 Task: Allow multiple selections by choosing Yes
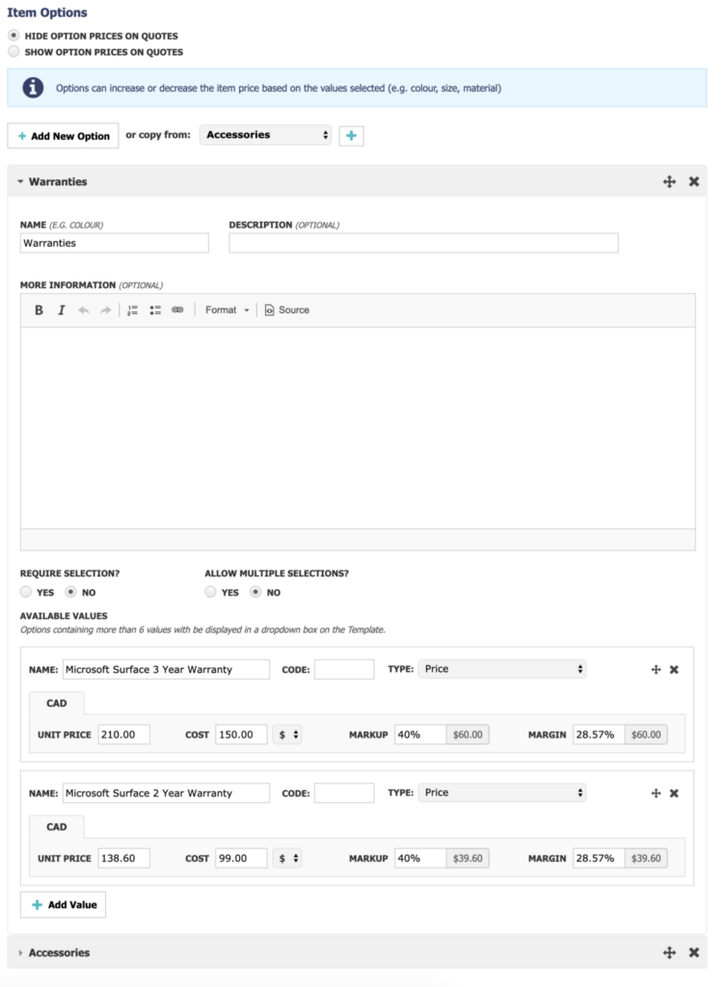(211, 592)
